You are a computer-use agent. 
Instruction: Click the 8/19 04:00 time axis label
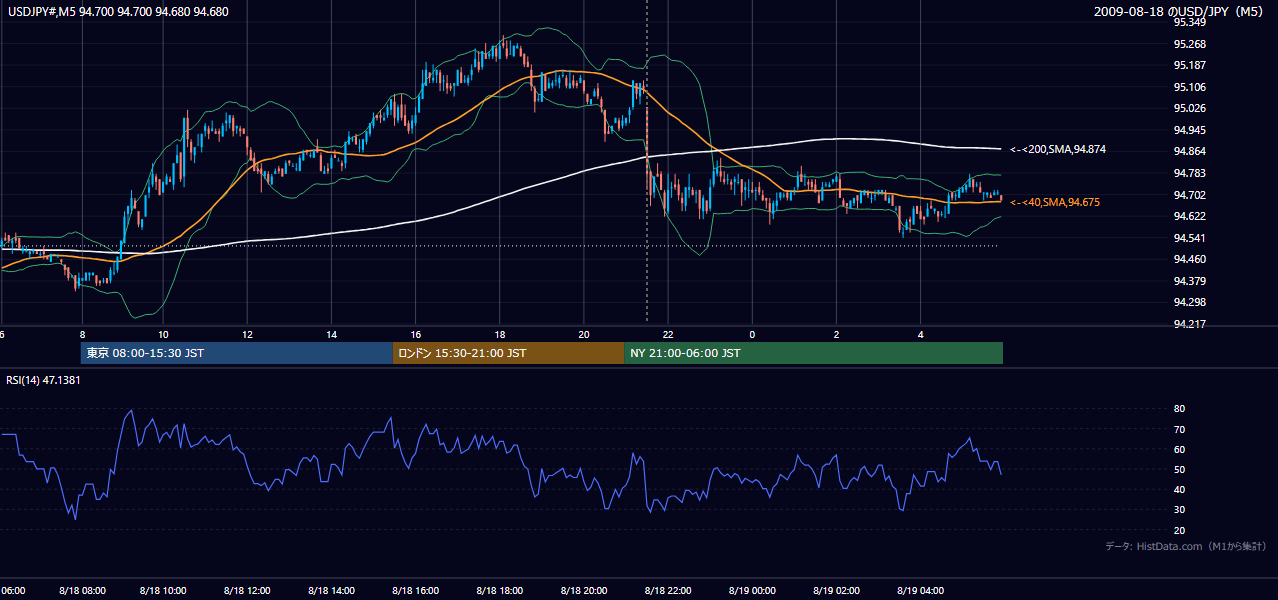(921, 591)
